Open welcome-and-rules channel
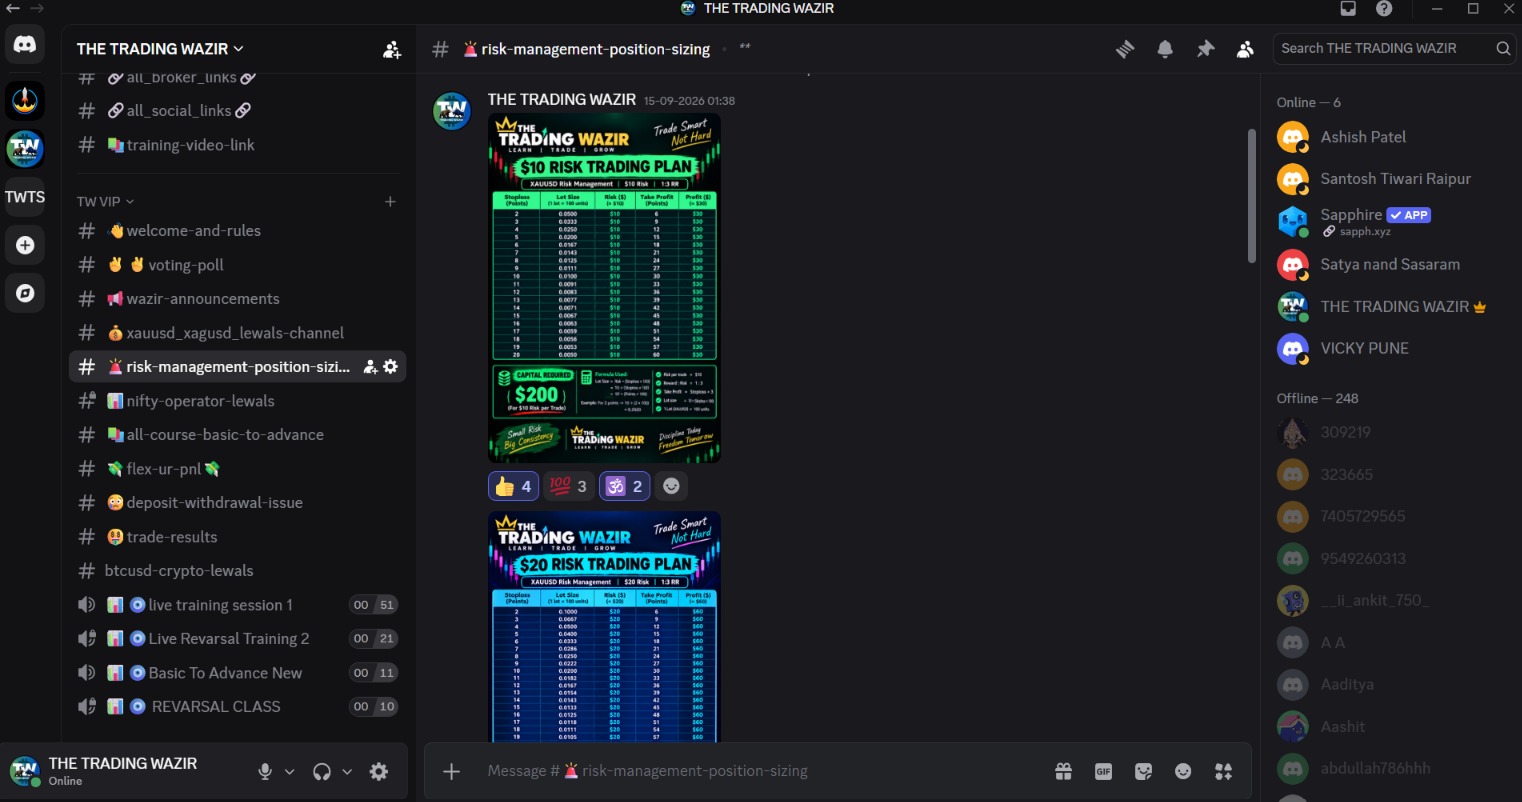 pyautogui.click(x=237, y=231)
